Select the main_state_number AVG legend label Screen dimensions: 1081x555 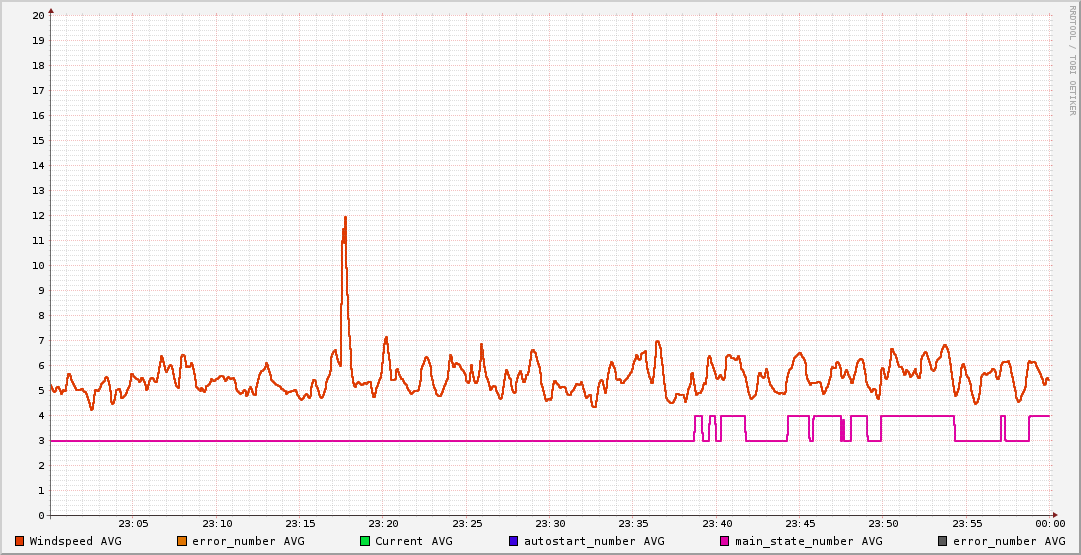[809, 541]
